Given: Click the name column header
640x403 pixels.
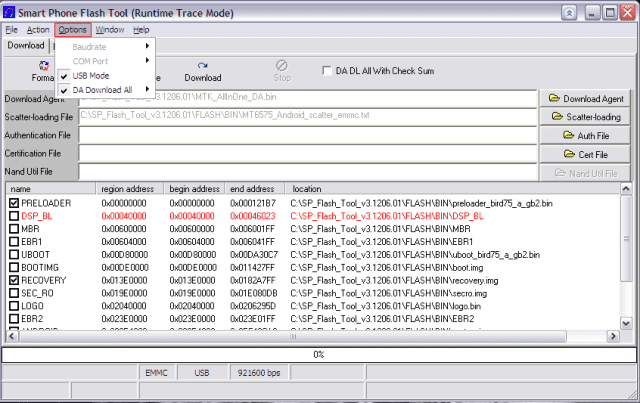Looking at the screenshot, I should 51,189.
